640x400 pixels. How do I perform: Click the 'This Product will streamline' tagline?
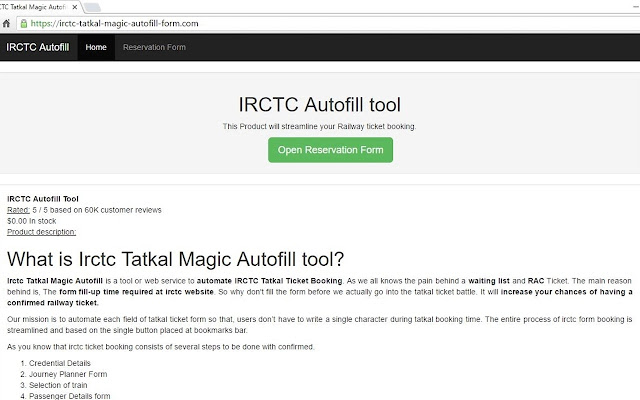pyautogui.click(x=319, y=127)
